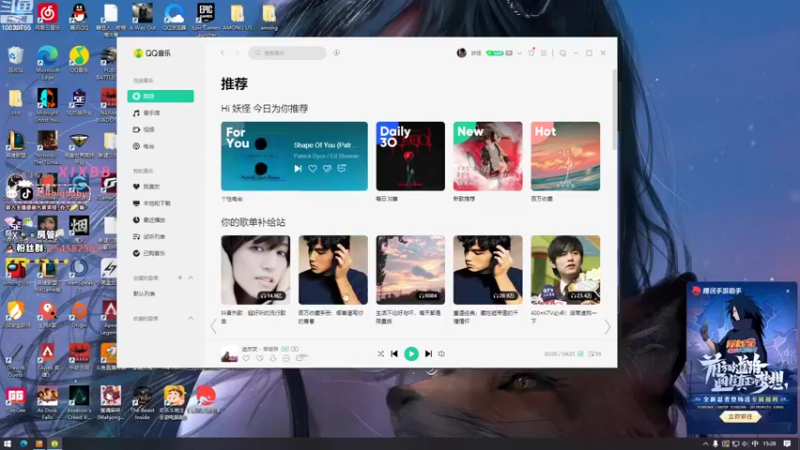This screenshot has width=800, height=450.
Task: Go forward with the right arrow in QQ Music
Action: tap(237, 53)
